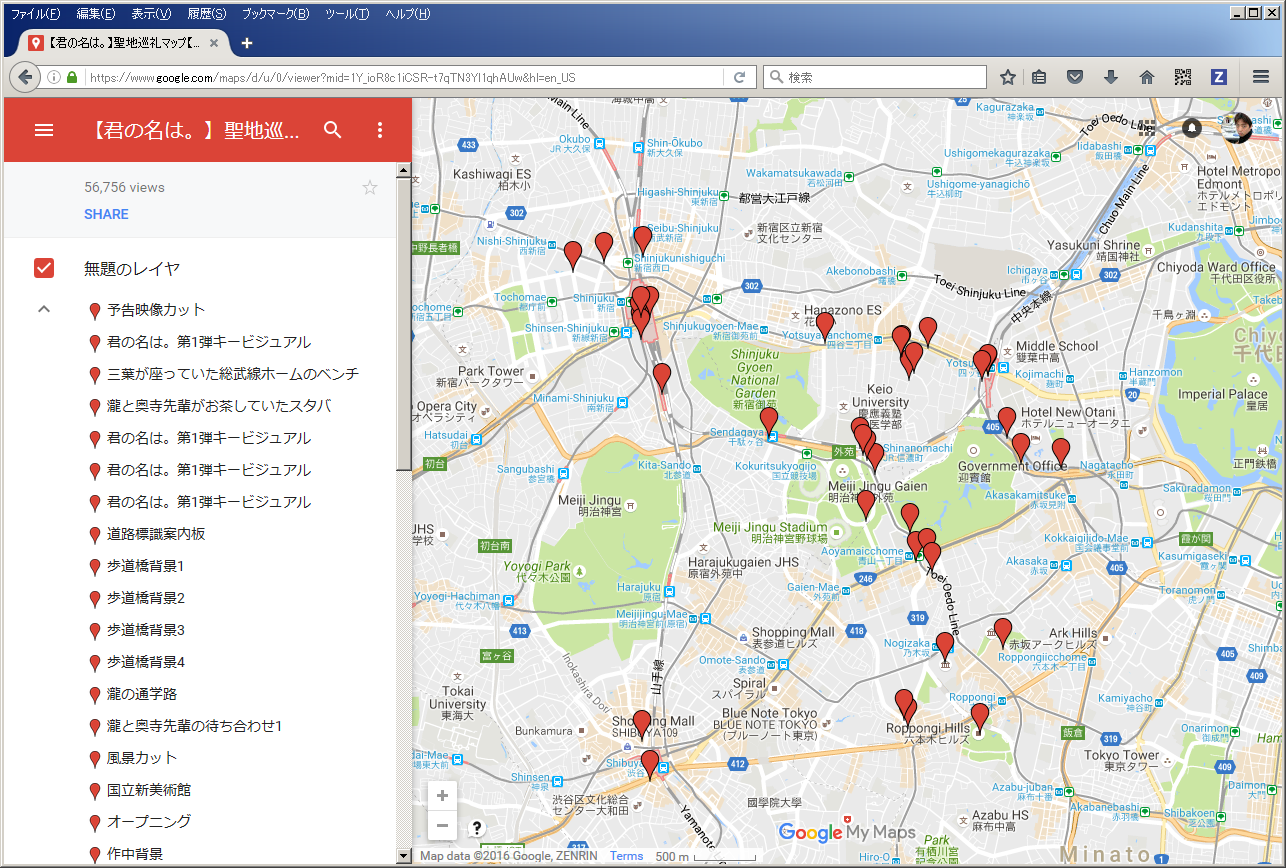This screenshot has width=1286, height=868.
Task: Open the Firefox hamburger menu
Action: tap(1261, 77)
